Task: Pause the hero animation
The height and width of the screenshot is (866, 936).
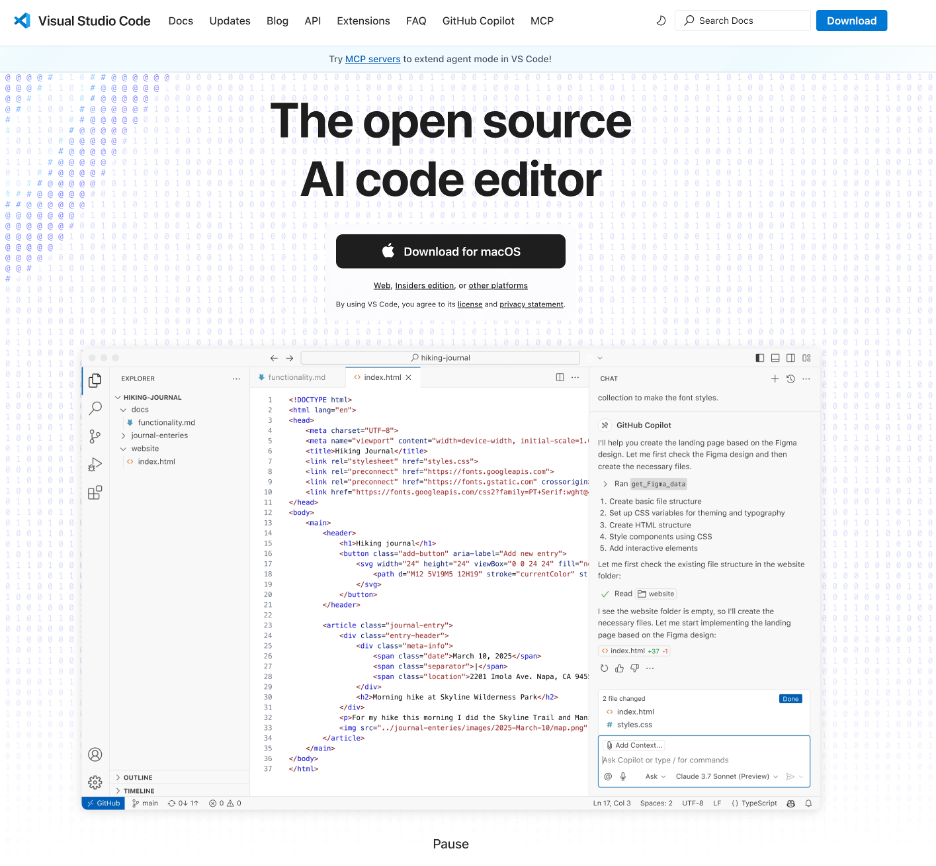Action: (x=451, y=844)
